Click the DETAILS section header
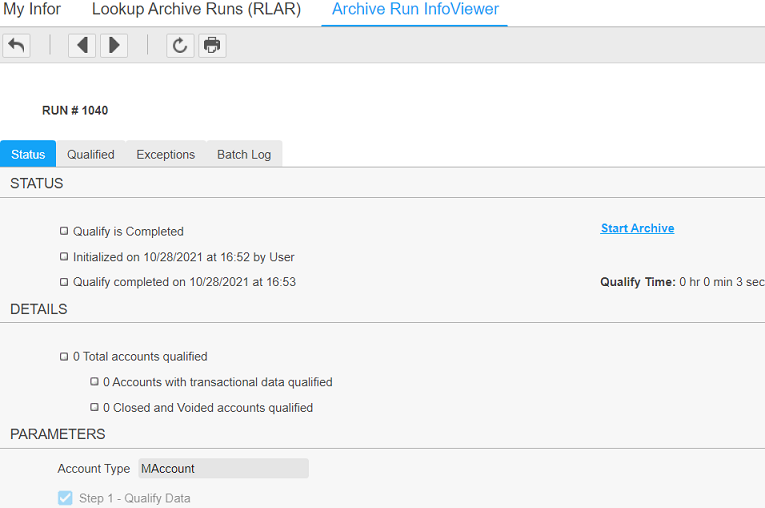This screenshot has width=765, height=508. (x=39, y=310)
